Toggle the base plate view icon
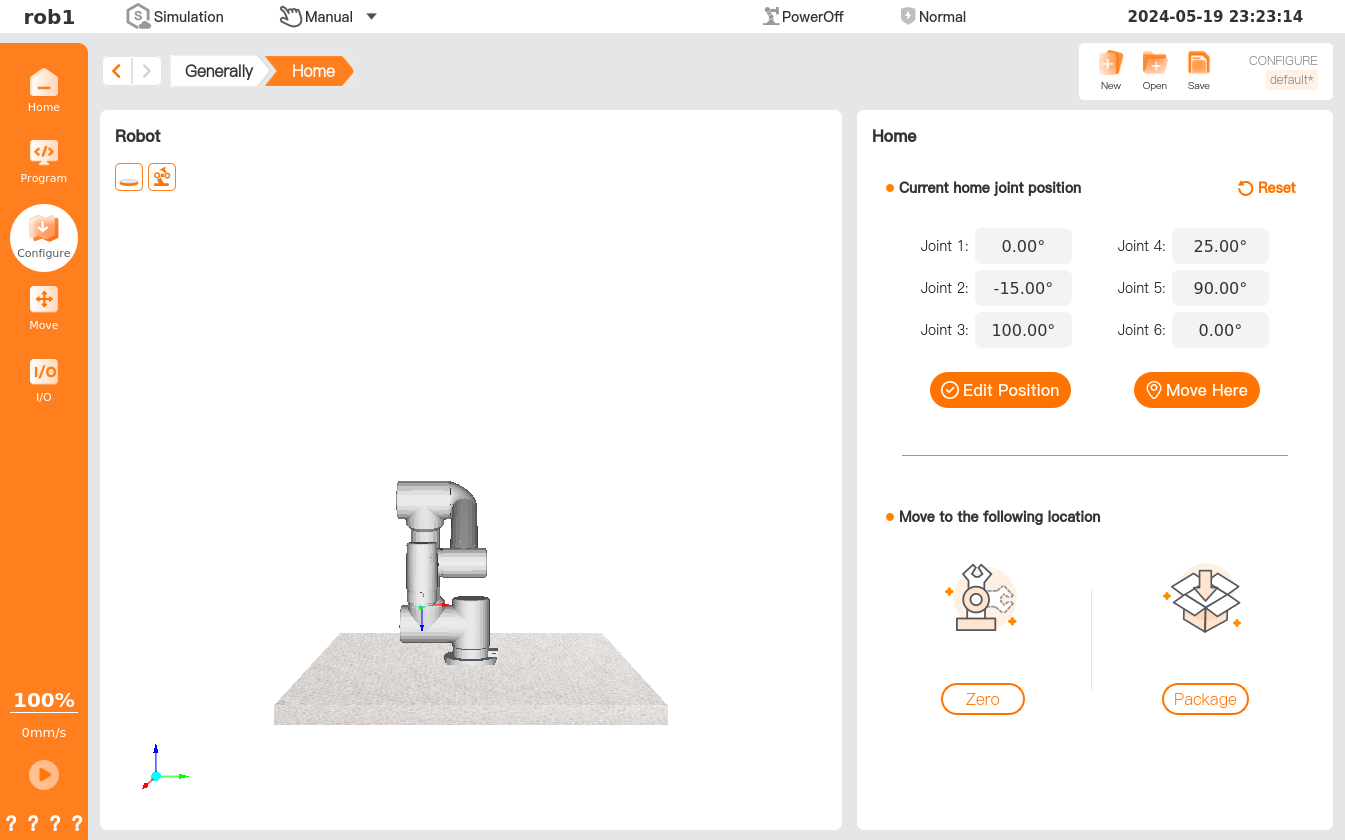Viewport: 1345px width, 840px height. (x=129, y=177)
